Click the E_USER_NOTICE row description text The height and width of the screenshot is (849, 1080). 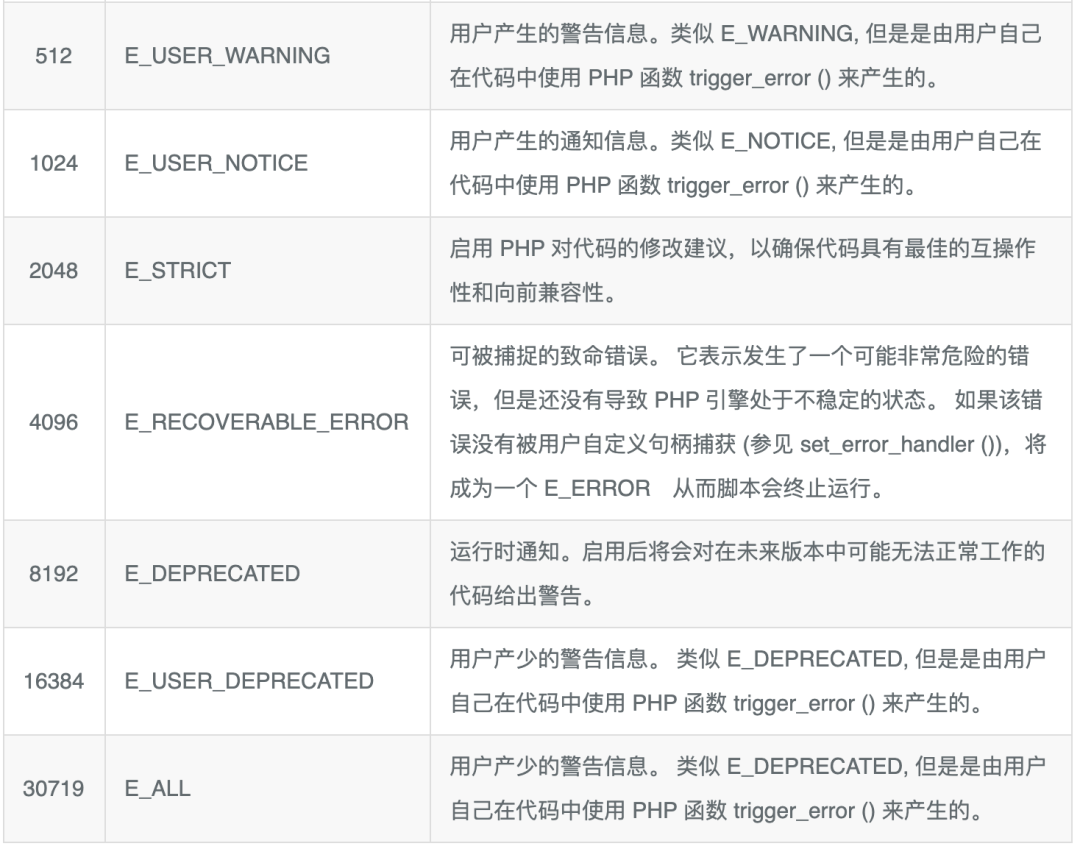coord(745,163)
